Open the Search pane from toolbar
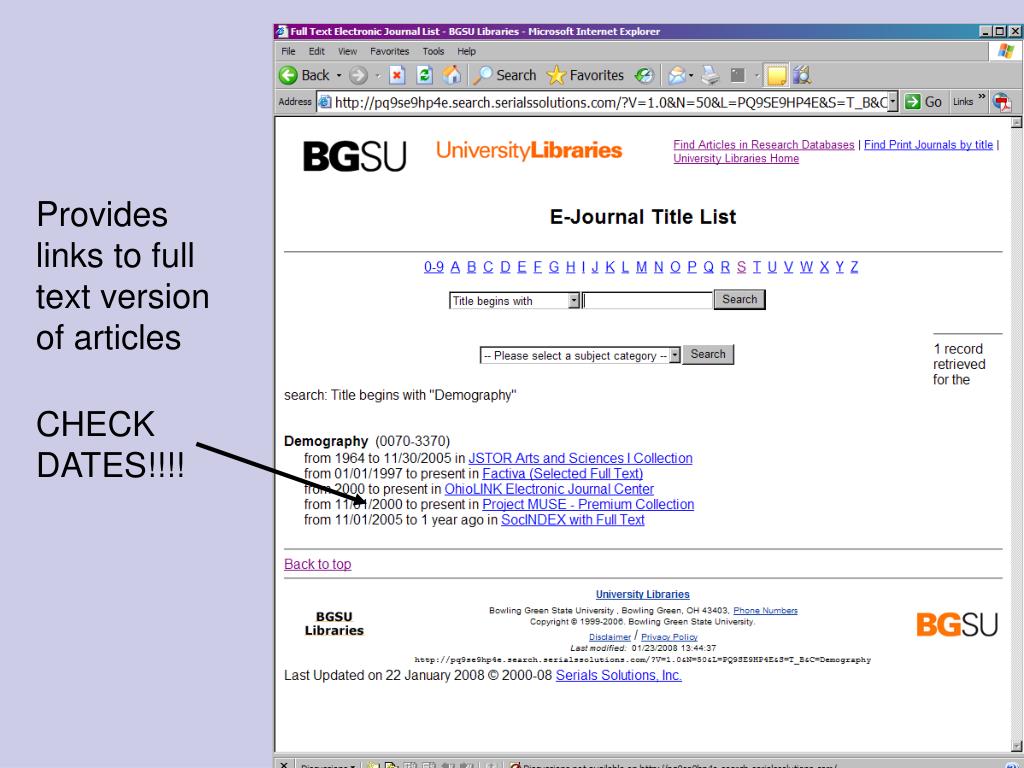Viewport: 1024px width, 768px height. [504, 76]
